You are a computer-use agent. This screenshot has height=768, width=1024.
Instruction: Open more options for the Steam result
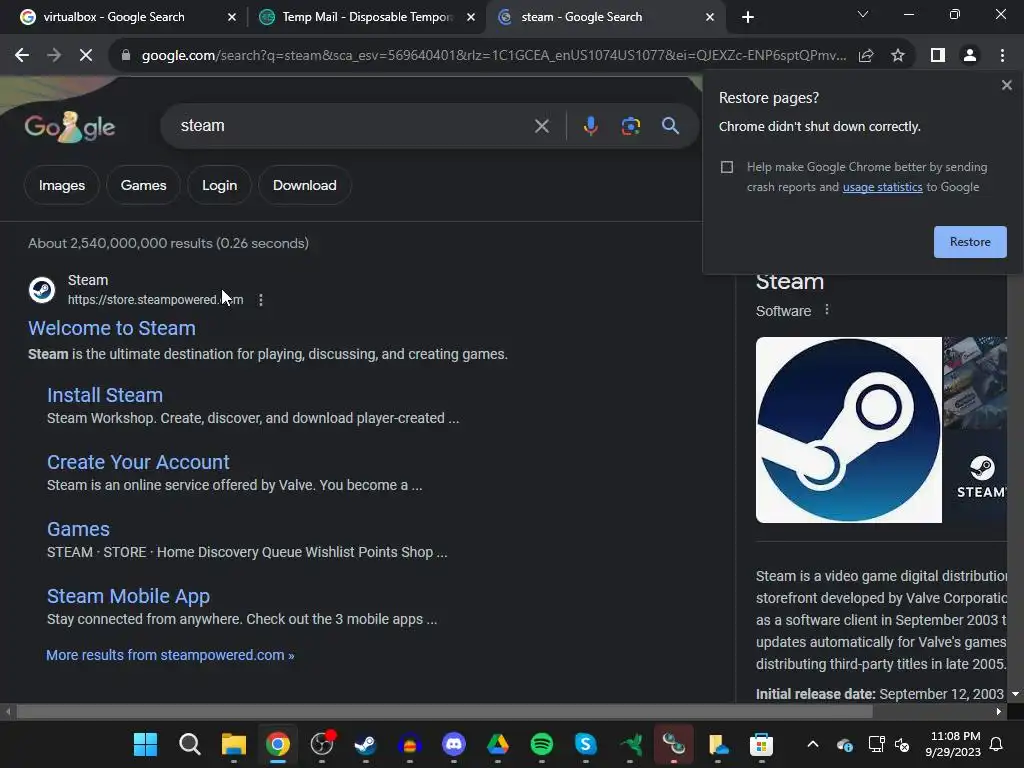pyautogui.click(x=261, y=300)
